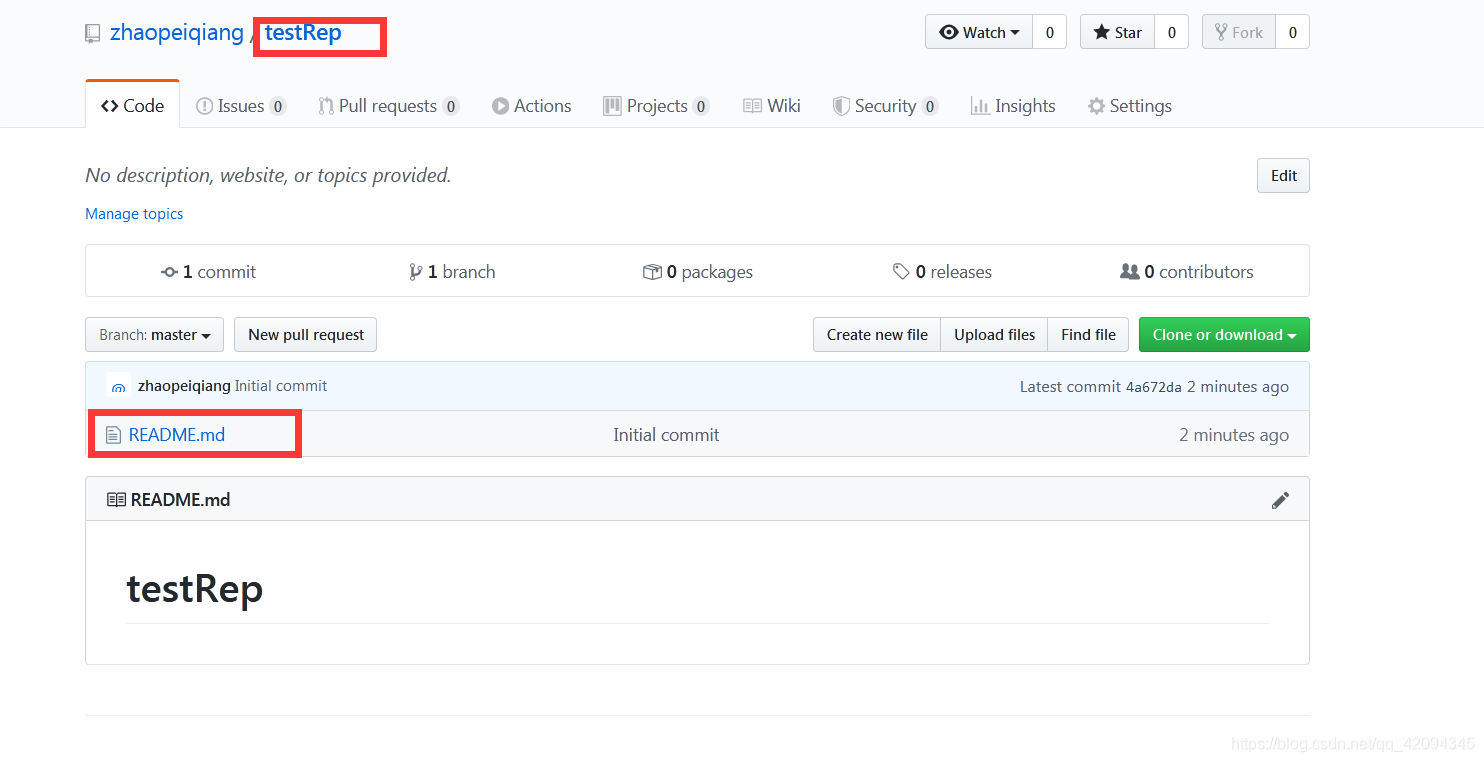Click the watcher count next to Watch

[1049, 32]
